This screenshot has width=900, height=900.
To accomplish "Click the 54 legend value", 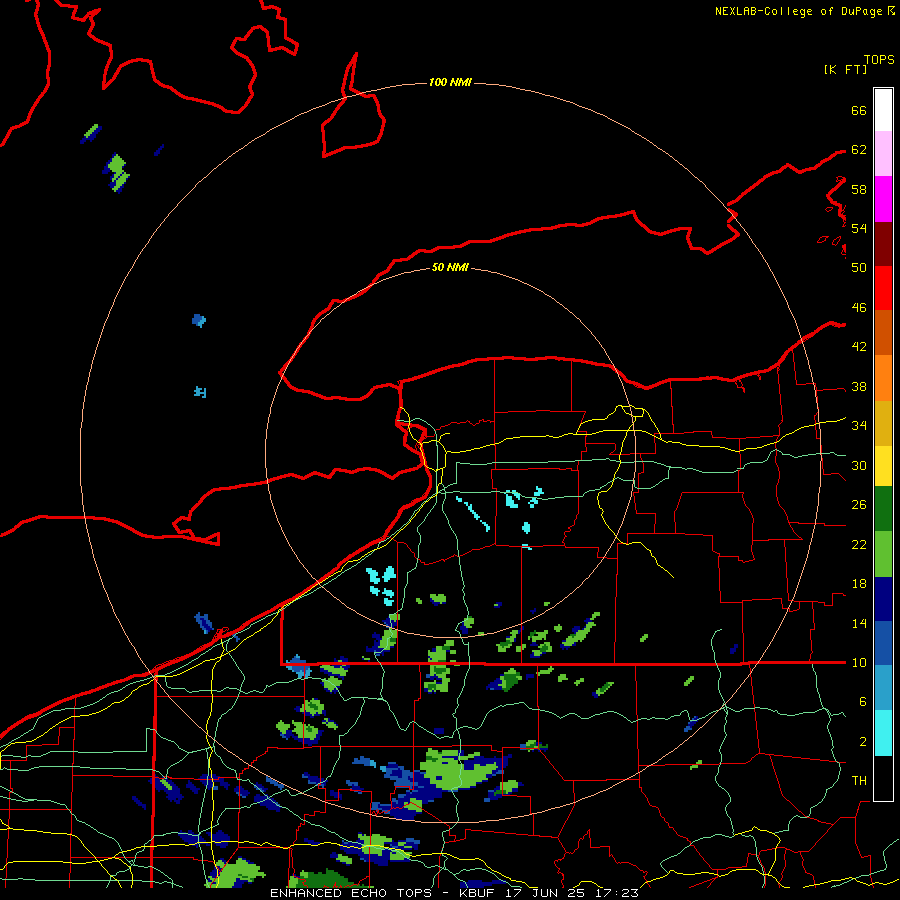I will 859,228.
